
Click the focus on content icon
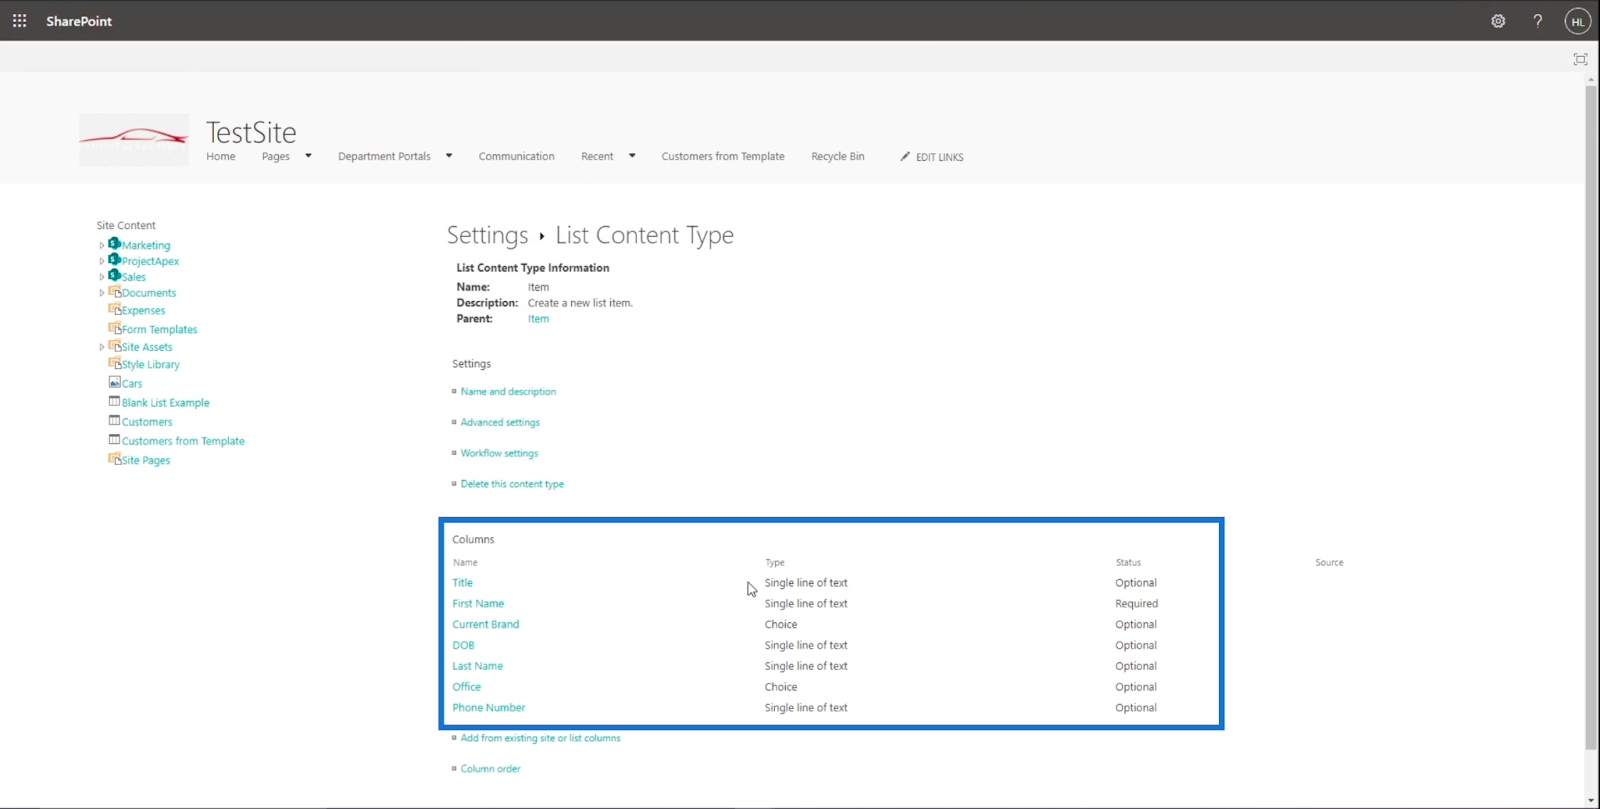(1580, 59)
